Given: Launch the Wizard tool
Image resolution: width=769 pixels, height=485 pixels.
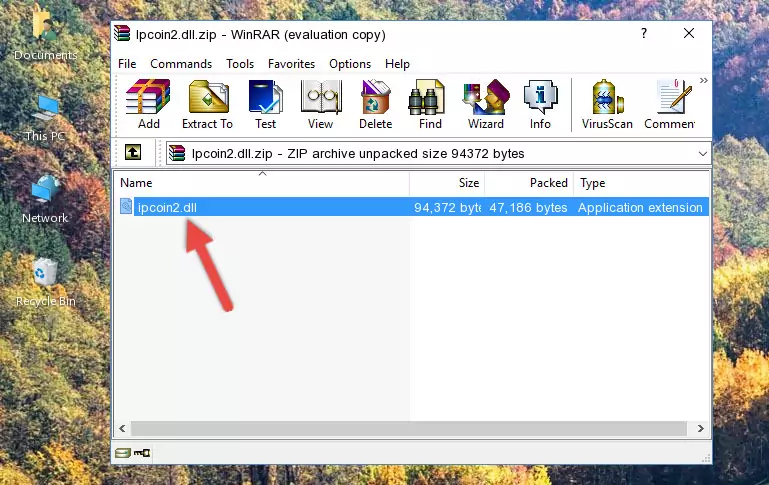Looking at the screenshot, I should pos(486,104).
